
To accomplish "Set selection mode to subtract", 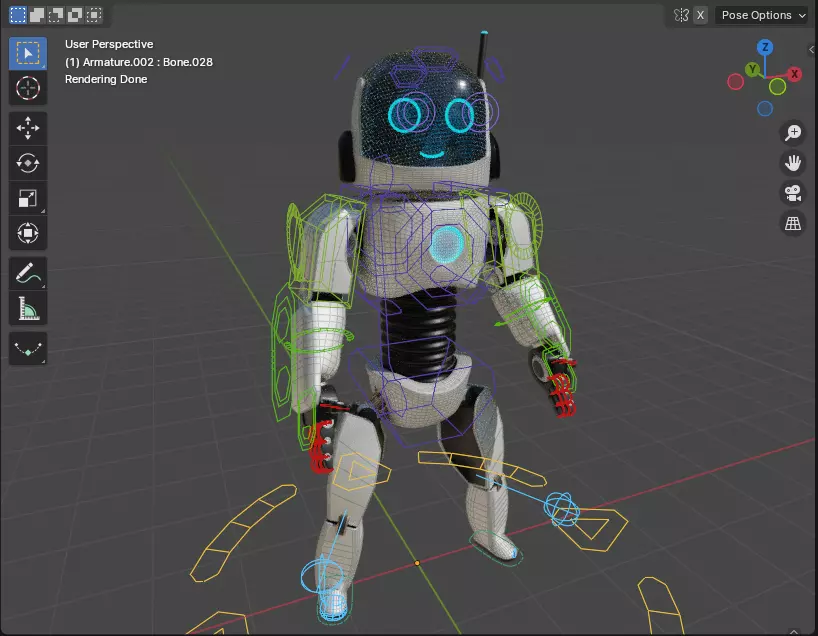I will coord(56,15).
